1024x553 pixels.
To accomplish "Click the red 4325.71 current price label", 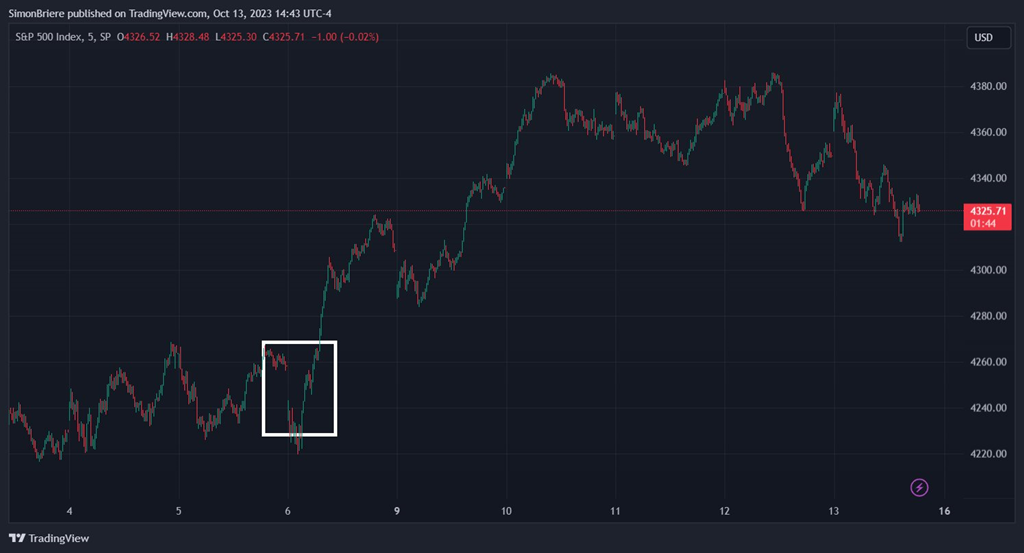I will (986, 211).
